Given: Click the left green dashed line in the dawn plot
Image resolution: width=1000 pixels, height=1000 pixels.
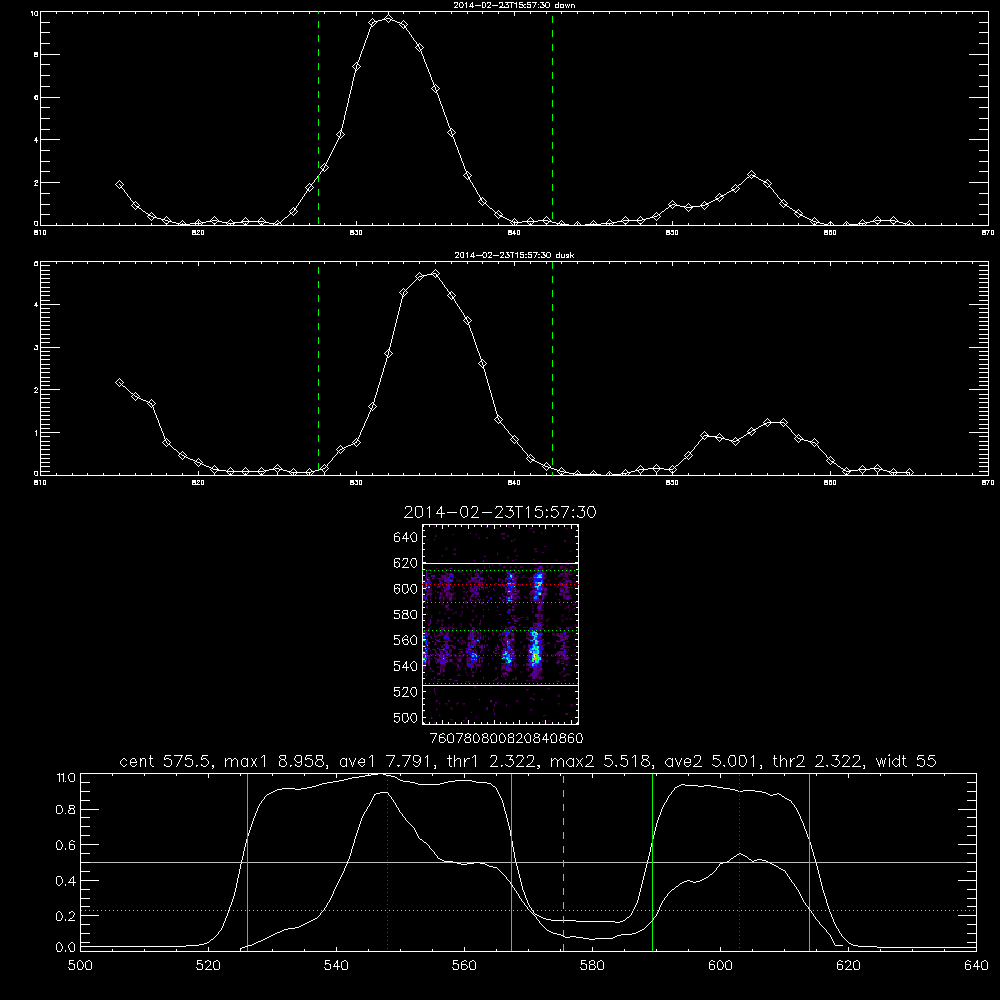Looking at the screenshot, I should [x=318, y=118].
